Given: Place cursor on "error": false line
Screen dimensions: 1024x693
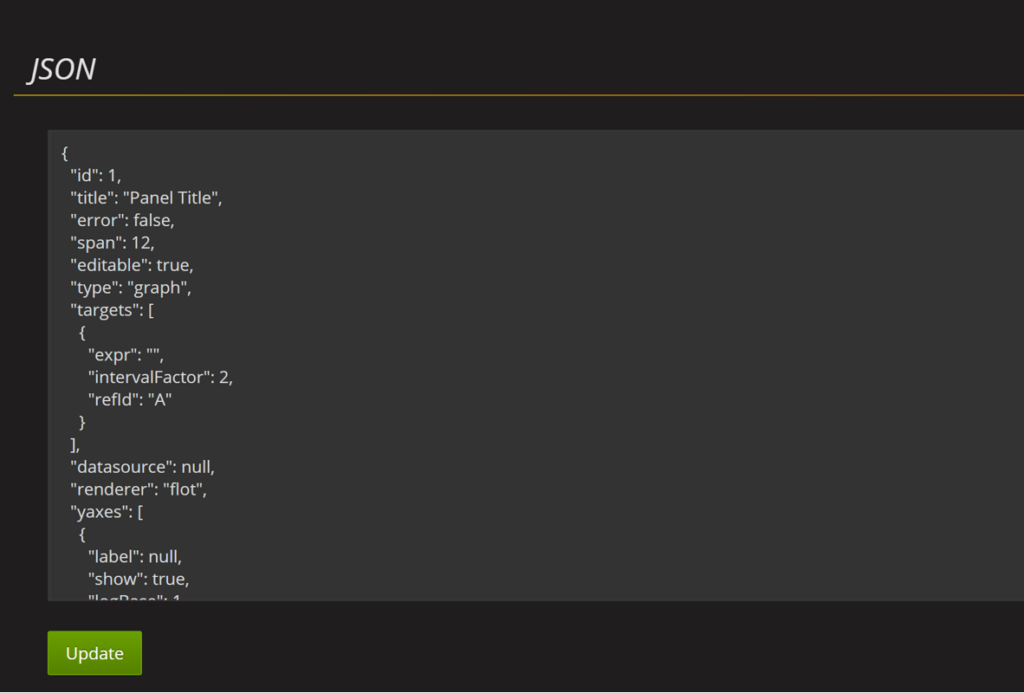Looking at the screenshot, I should click(x=122, y=220).
